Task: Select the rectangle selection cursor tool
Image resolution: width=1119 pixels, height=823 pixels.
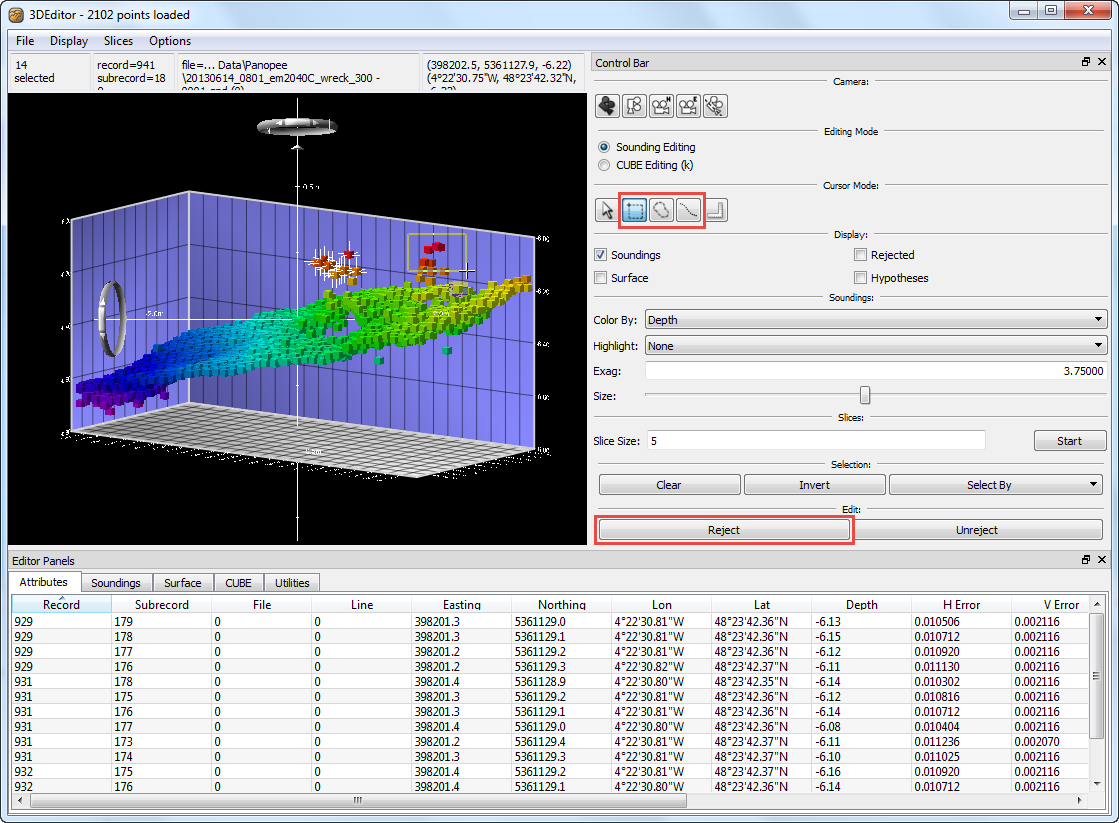Action: [x=633, y=210]
